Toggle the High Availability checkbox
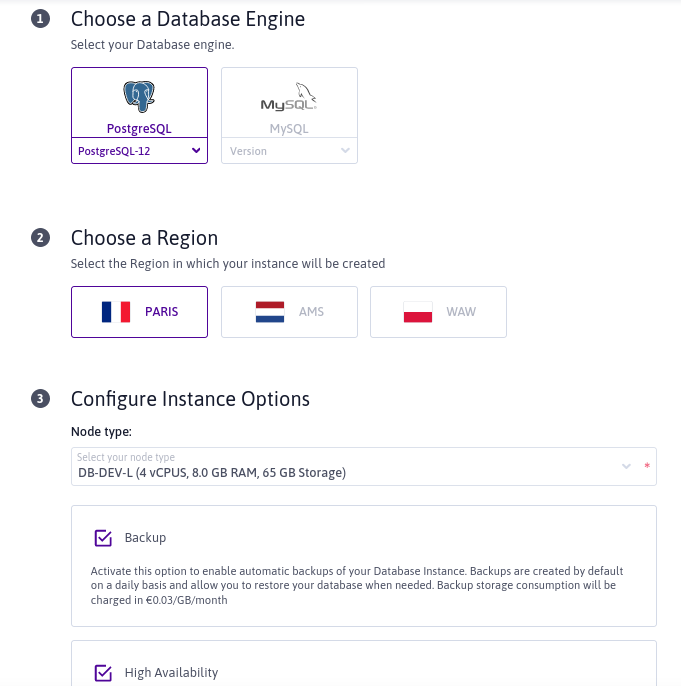Viewport: 681px width, 686px height. coord(103,673)
